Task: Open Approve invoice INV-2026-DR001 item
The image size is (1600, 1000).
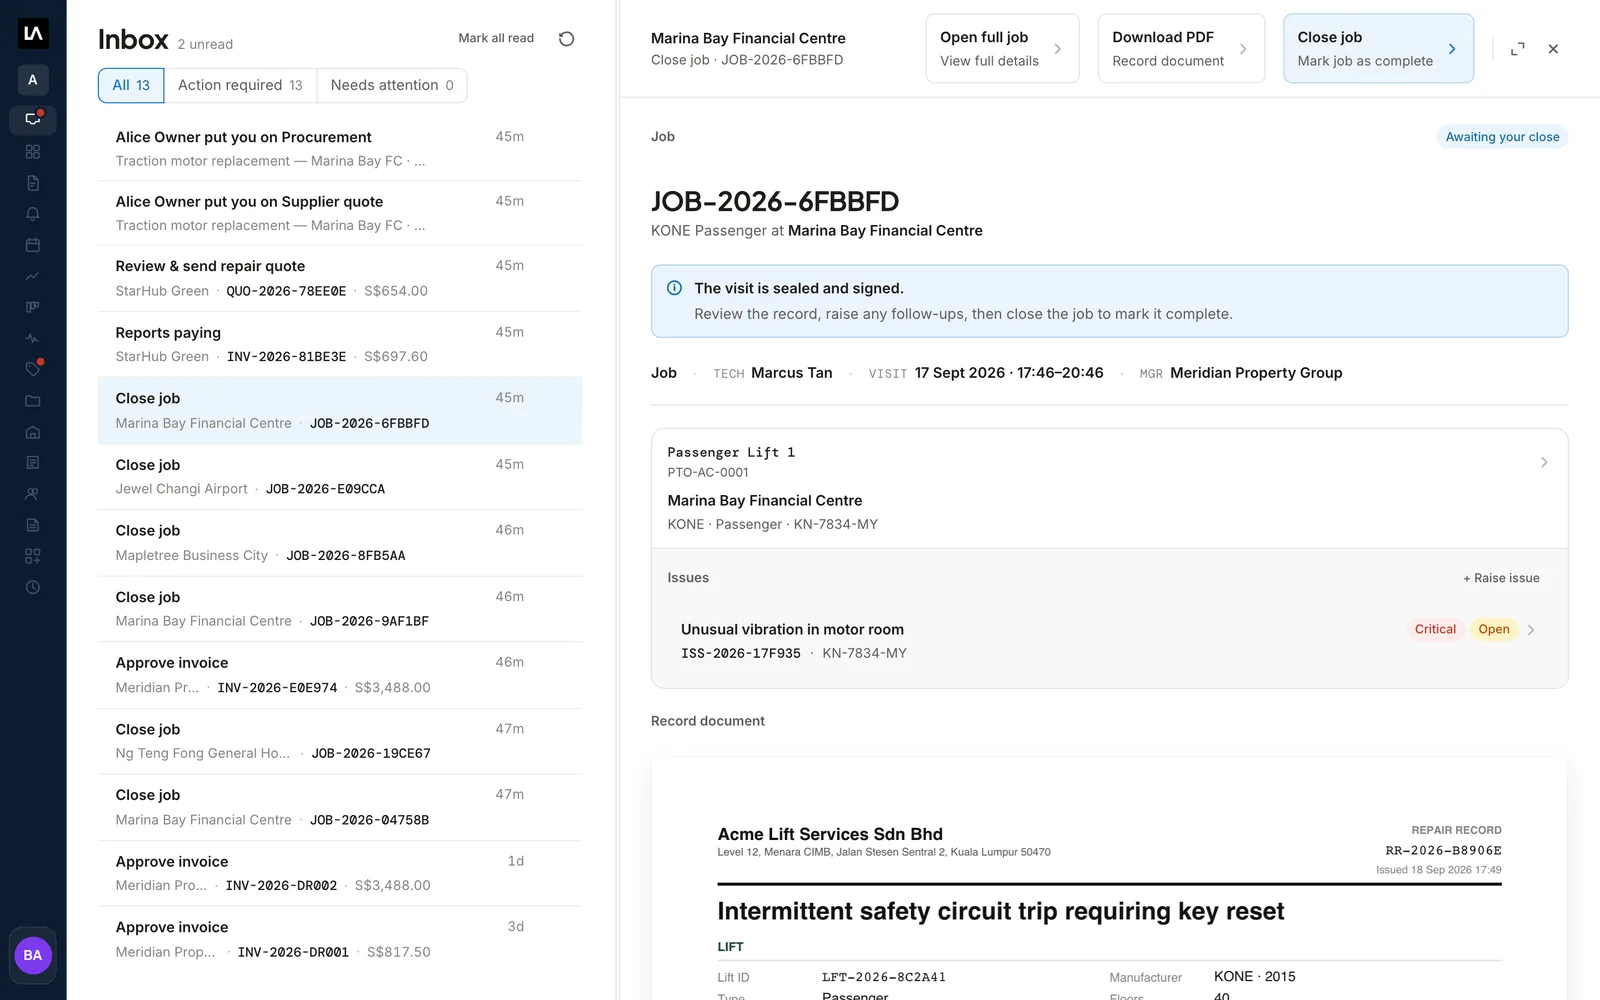Action: click(340, 939)
